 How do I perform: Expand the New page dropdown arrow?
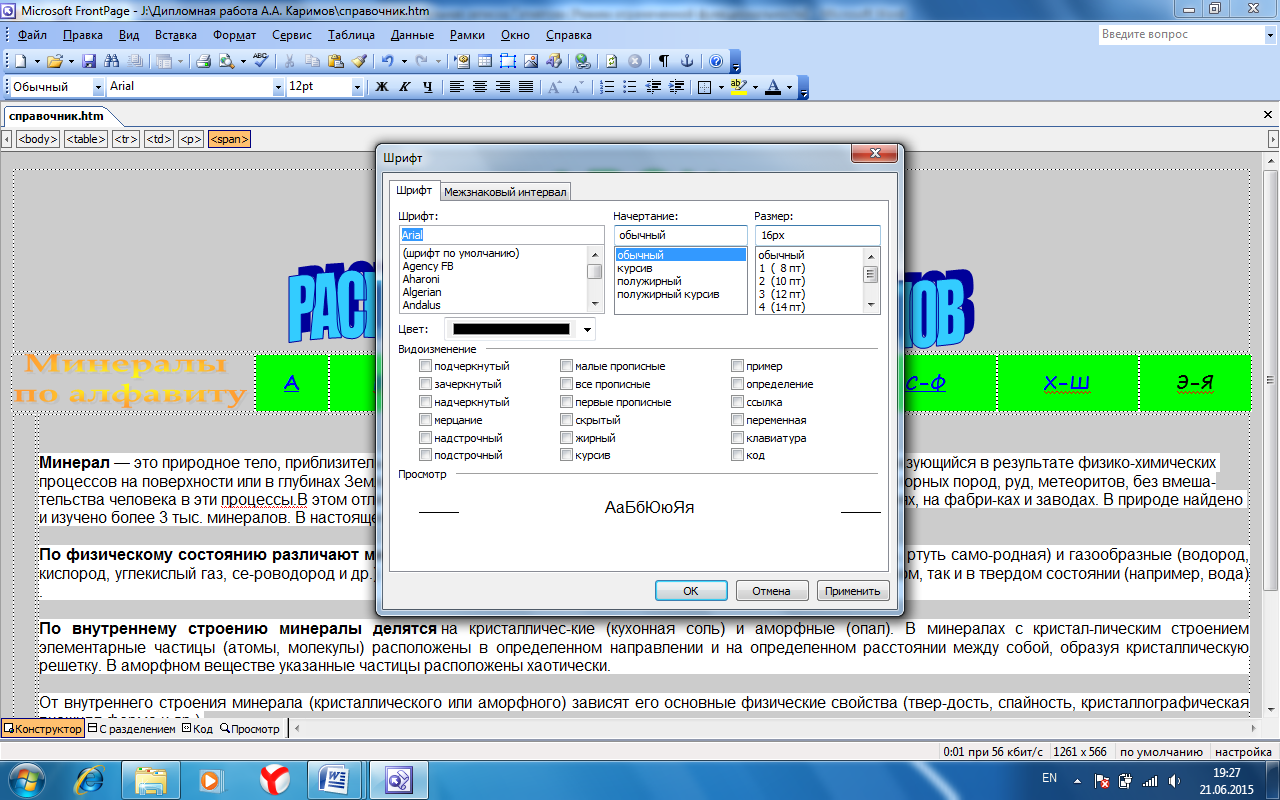coord(37,61)
